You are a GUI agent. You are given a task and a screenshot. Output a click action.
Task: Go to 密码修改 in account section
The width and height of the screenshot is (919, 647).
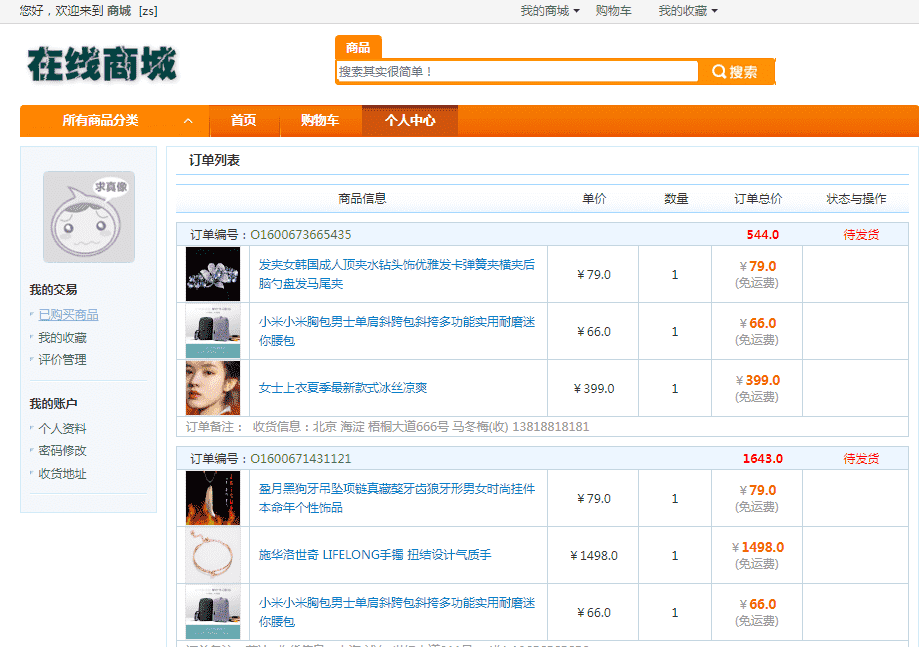point(62,451)
